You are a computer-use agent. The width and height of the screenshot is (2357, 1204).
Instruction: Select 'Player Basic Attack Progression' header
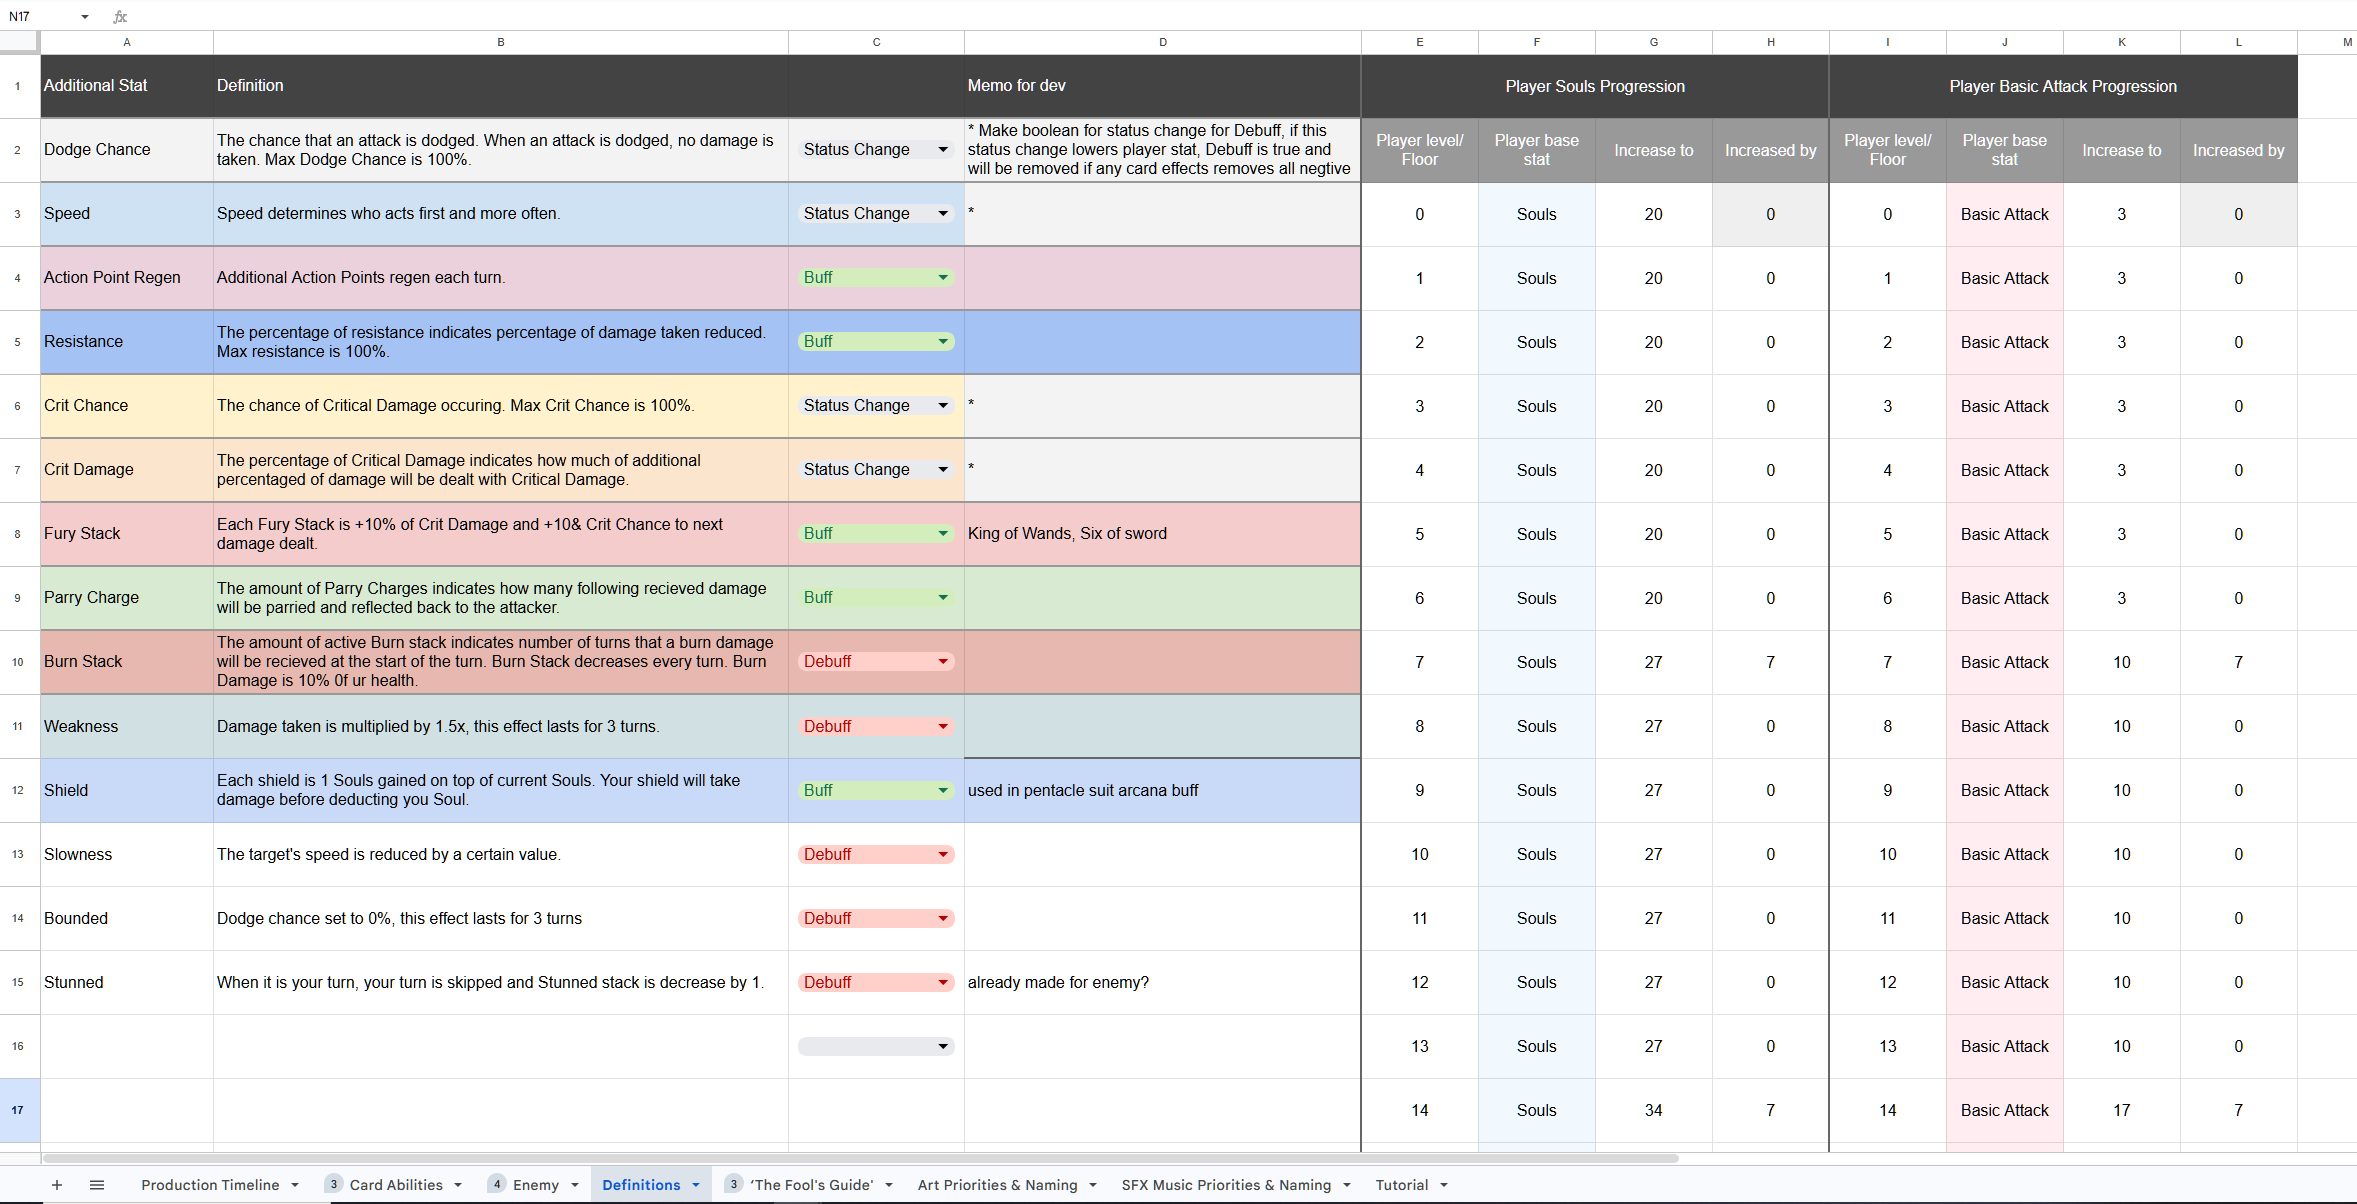tap(2063, 86)
